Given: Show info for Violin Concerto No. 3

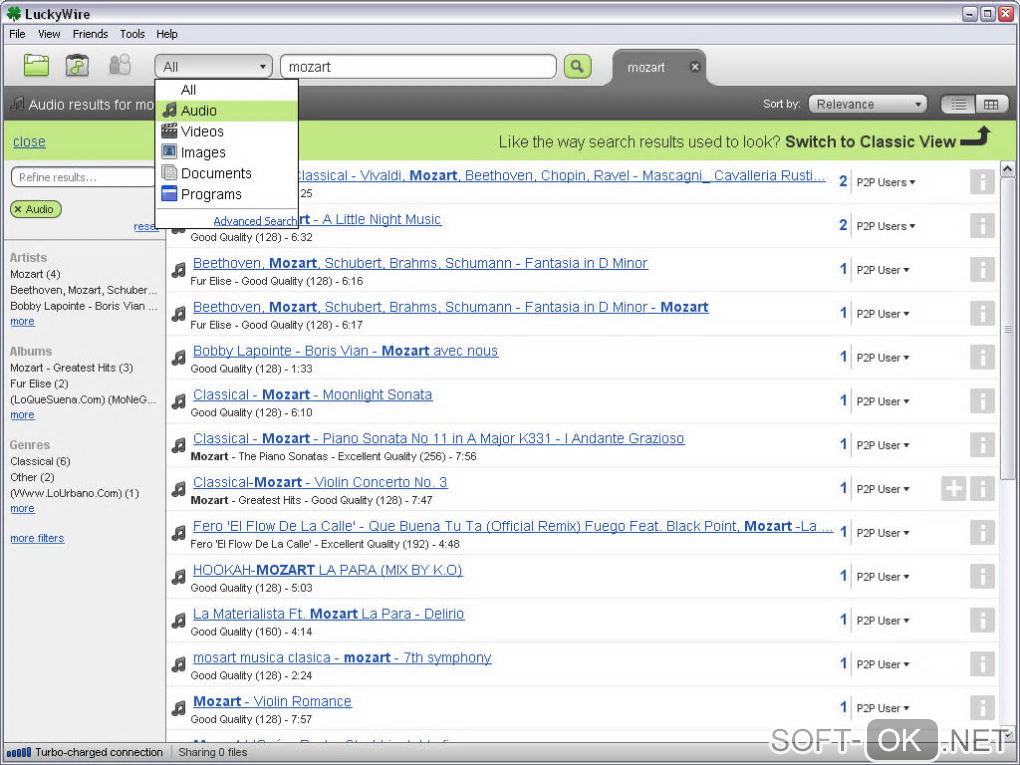Looking at the screenshot, I should (982, 489).
